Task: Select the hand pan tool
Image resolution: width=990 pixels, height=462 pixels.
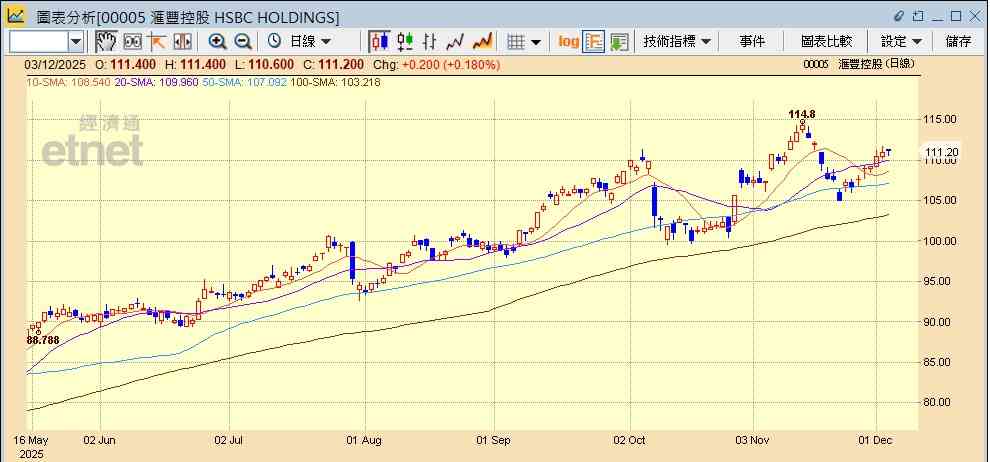Action: click(x=106, y=41)
